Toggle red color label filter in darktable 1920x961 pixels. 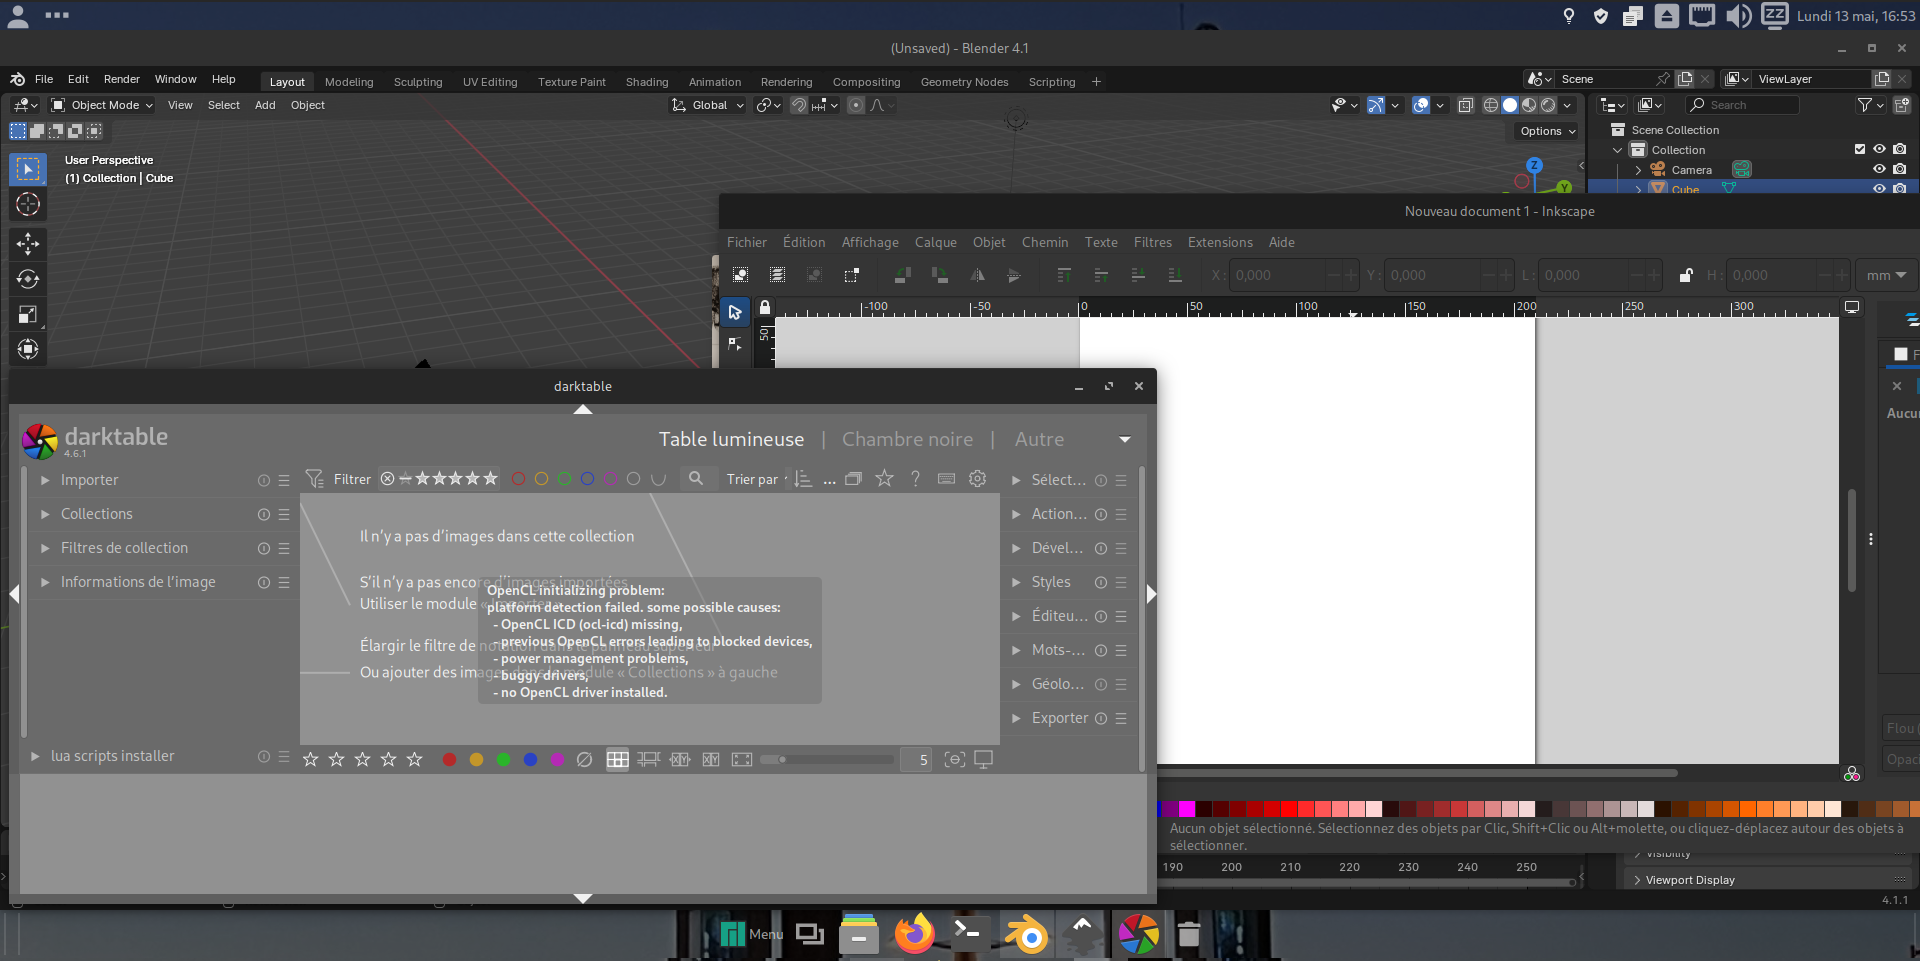point(518,479)
